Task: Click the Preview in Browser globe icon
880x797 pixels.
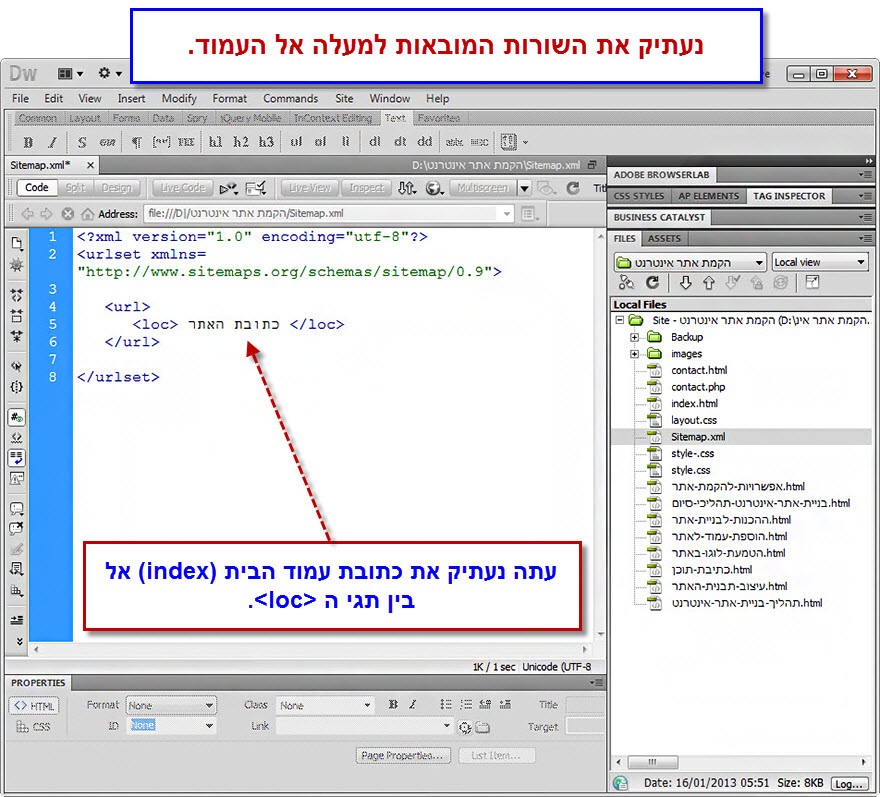Action: (434, 188)
